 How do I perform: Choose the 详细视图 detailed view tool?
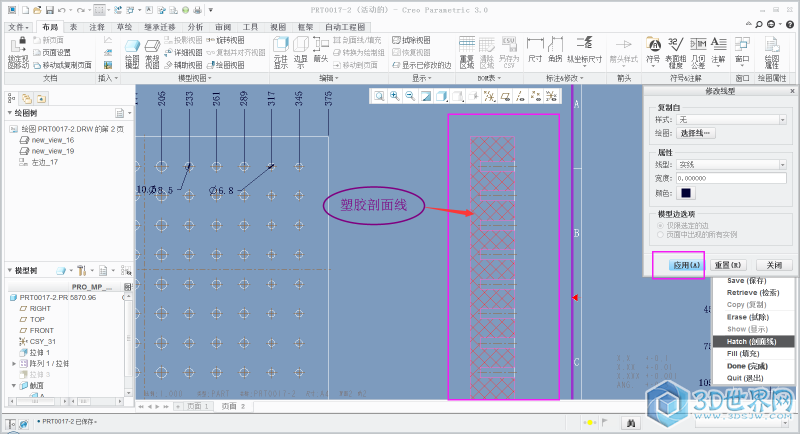point(183,53)
